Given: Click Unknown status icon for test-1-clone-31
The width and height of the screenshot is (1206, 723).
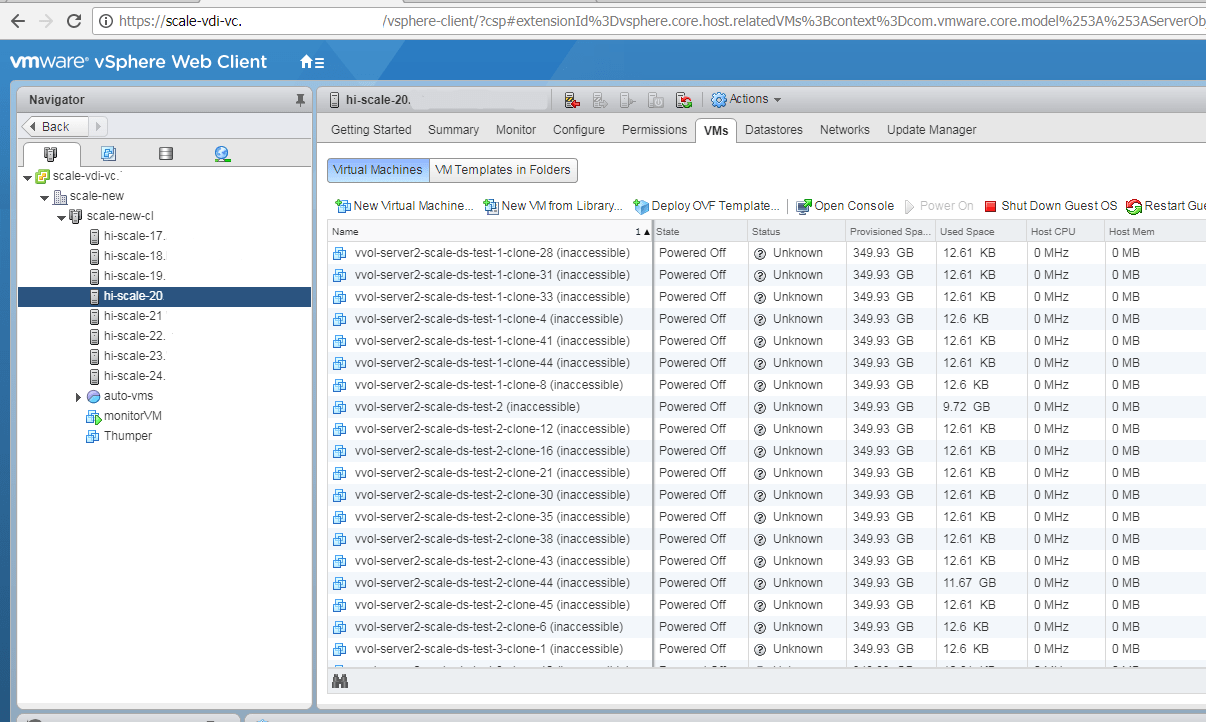Looking at the screenshot, I should click(760, 275).
